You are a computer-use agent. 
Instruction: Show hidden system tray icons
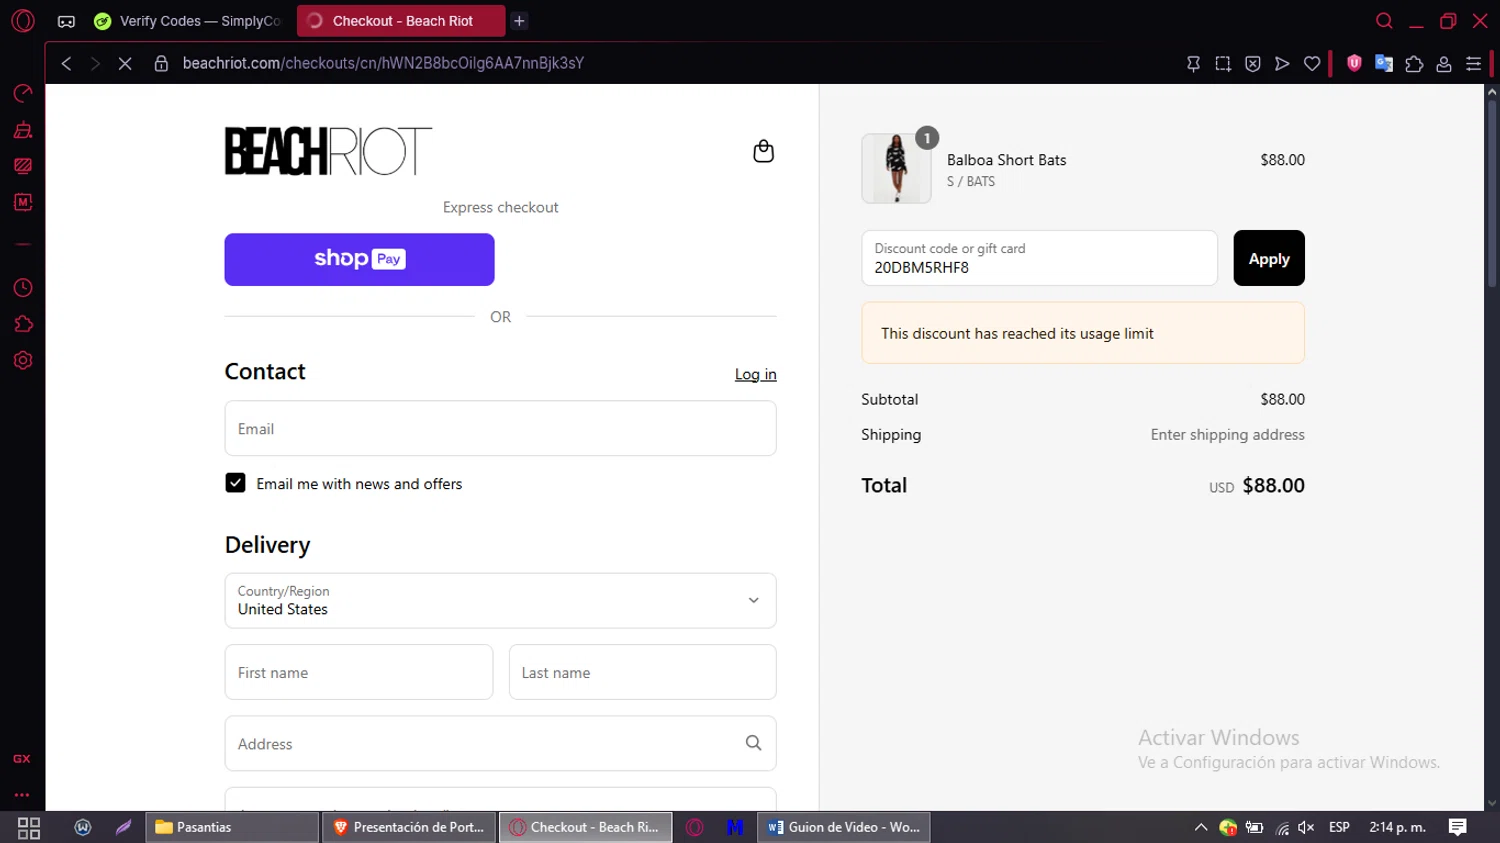(1201, 827)
